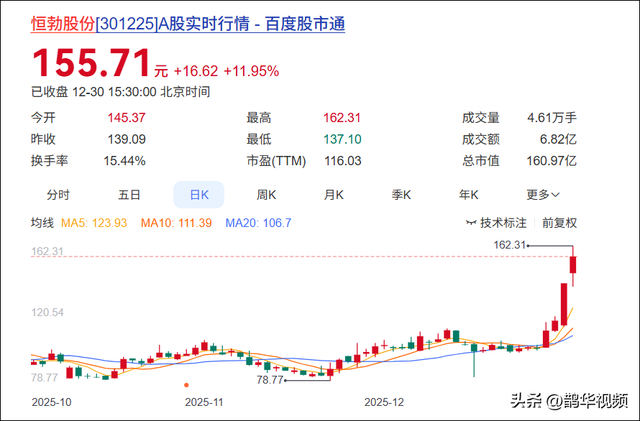
Task: Click the current price 155.71
Action: point(91,62)
